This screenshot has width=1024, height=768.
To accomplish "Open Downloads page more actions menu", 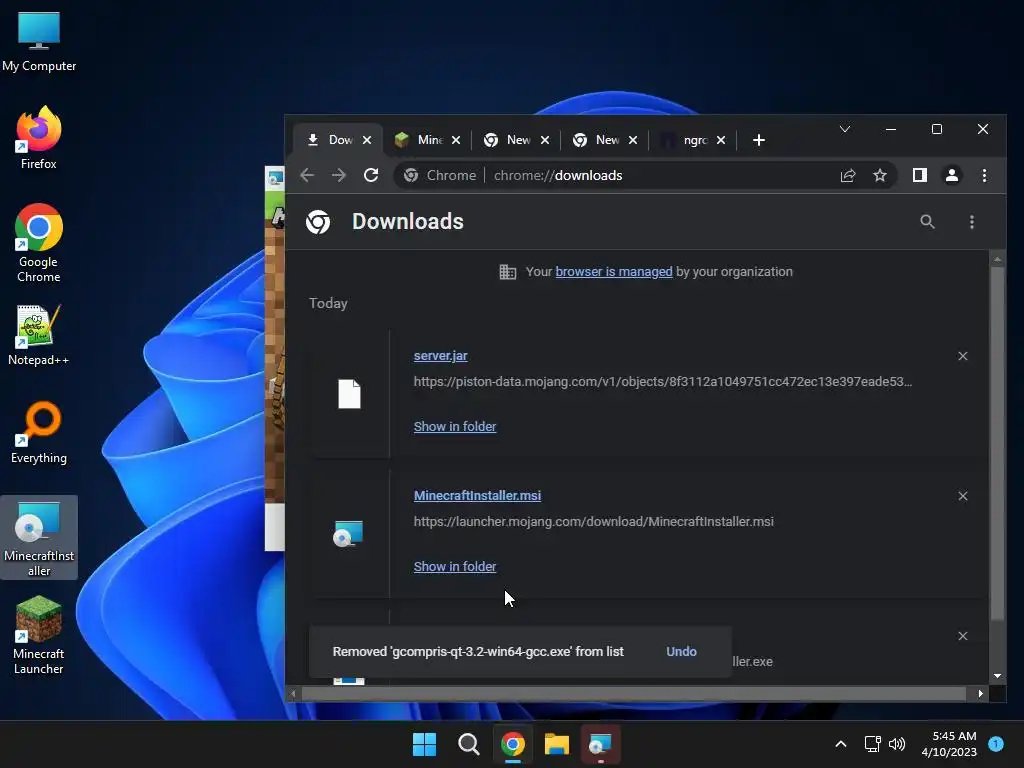I will point(972,221).
